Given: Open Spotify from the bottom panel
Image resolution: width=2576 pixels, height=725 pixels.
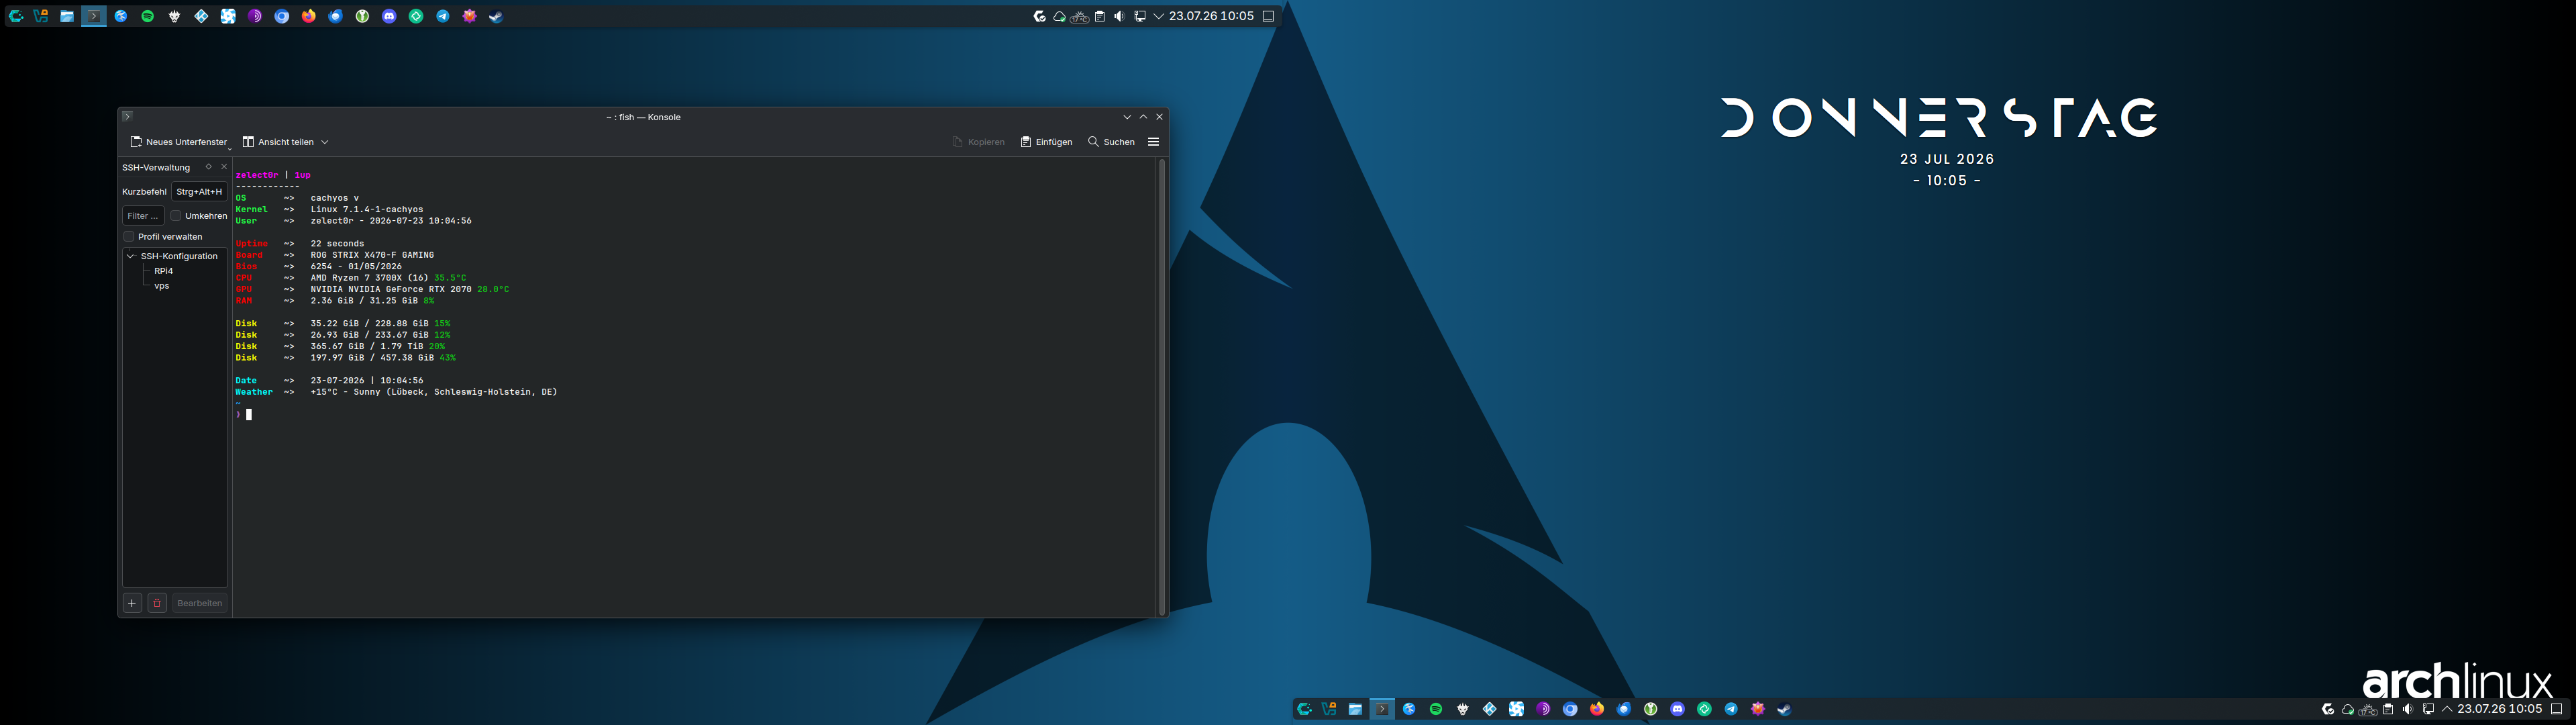Looking at the screenshot, I should (x=1436, y=709).
